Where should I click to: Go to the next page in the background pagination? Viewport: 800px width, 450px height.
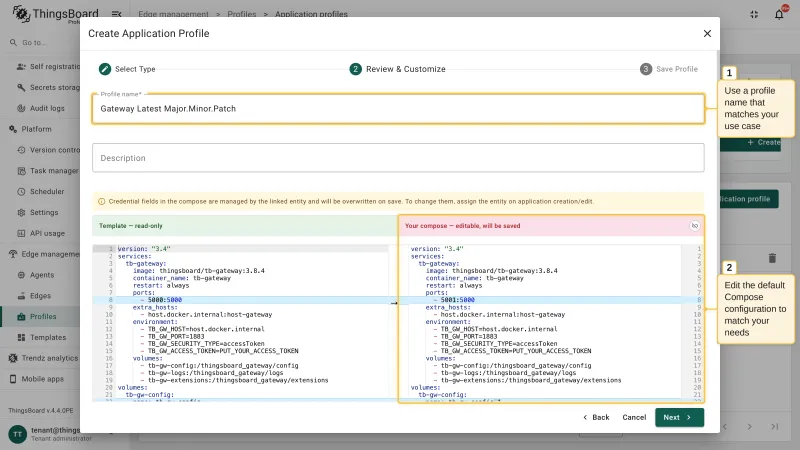[x=749, y=427]
